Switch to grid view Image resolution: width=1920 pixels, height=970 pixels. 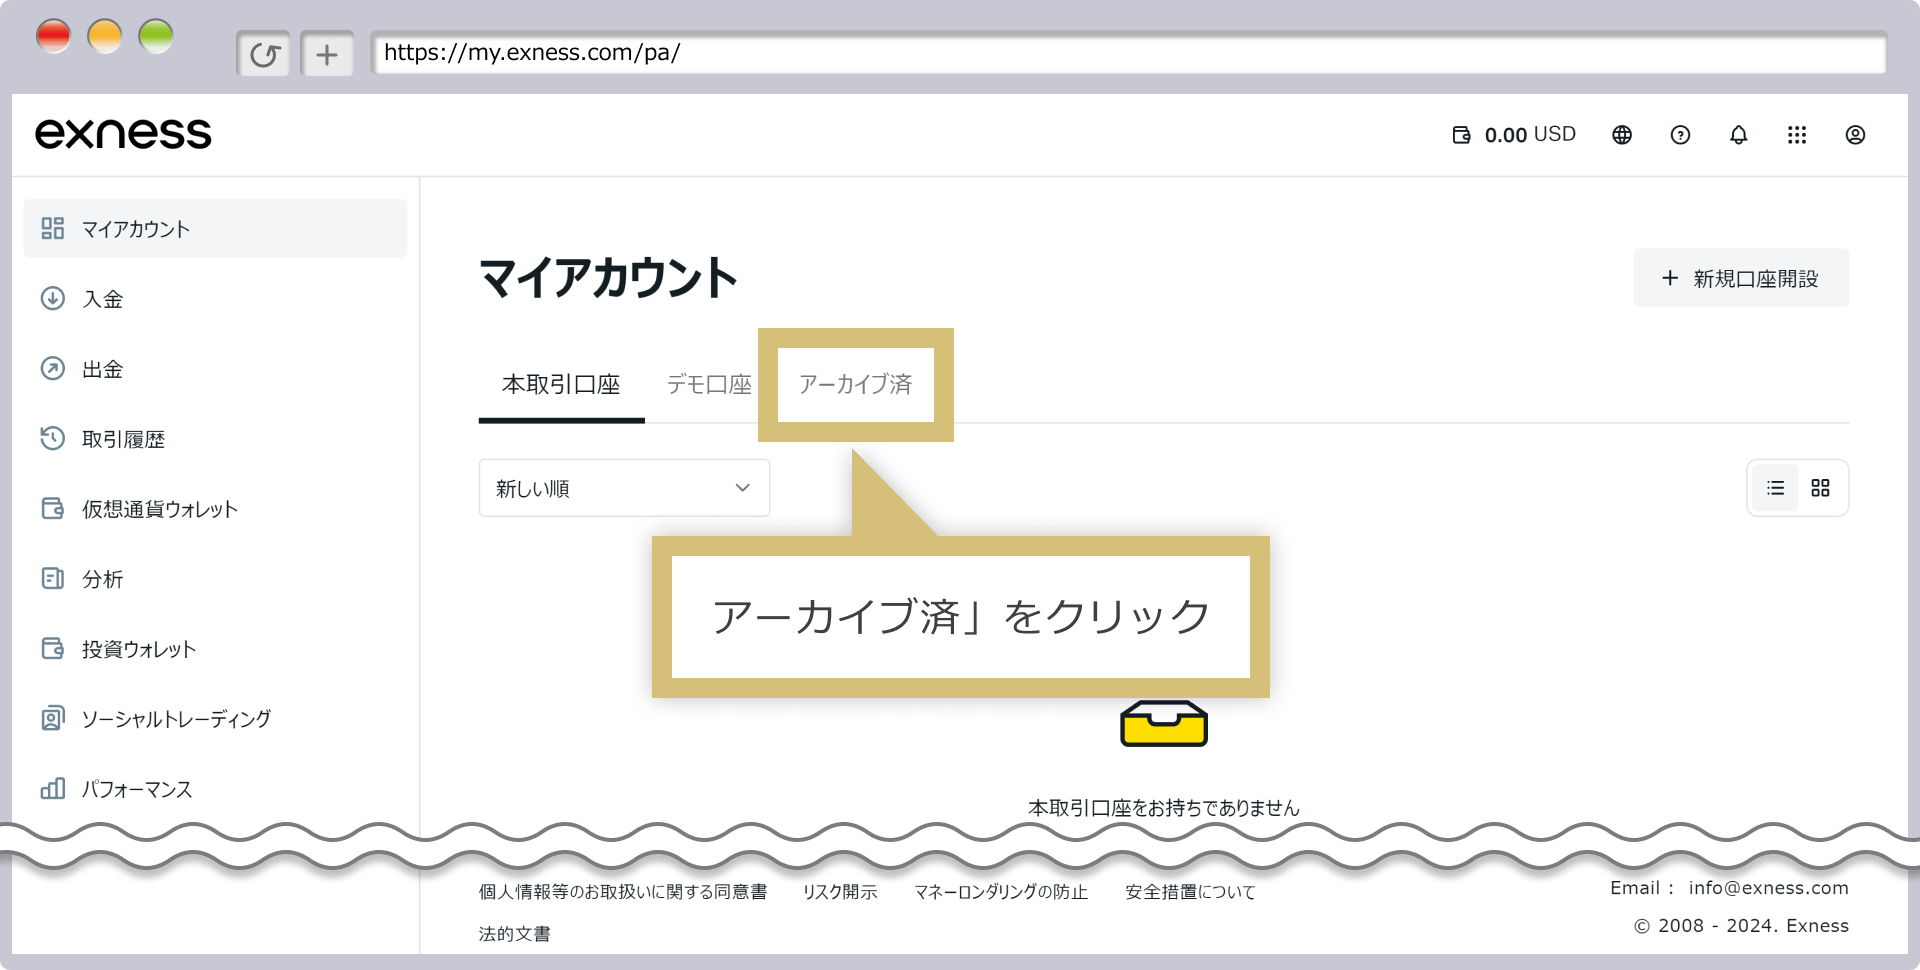1820,488
